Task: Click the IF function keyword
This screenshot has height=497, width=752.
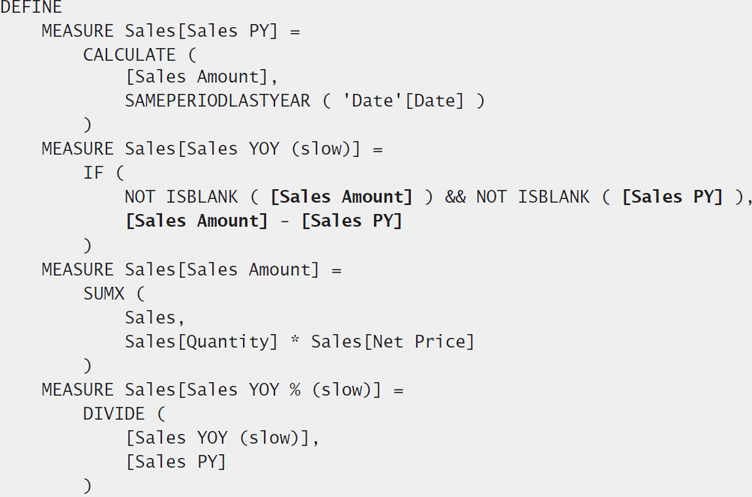Action: point(93,173)
